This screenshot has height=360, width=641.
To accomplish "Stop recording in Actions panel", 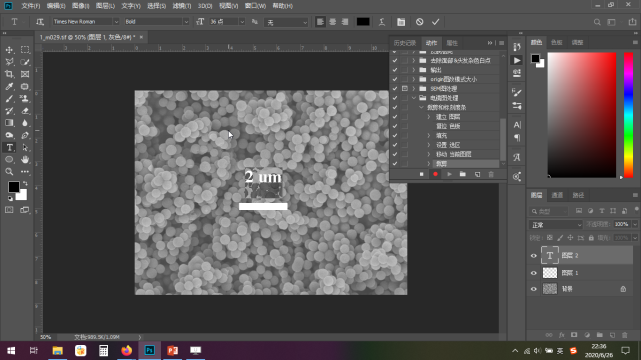I will tap(421, 174).
